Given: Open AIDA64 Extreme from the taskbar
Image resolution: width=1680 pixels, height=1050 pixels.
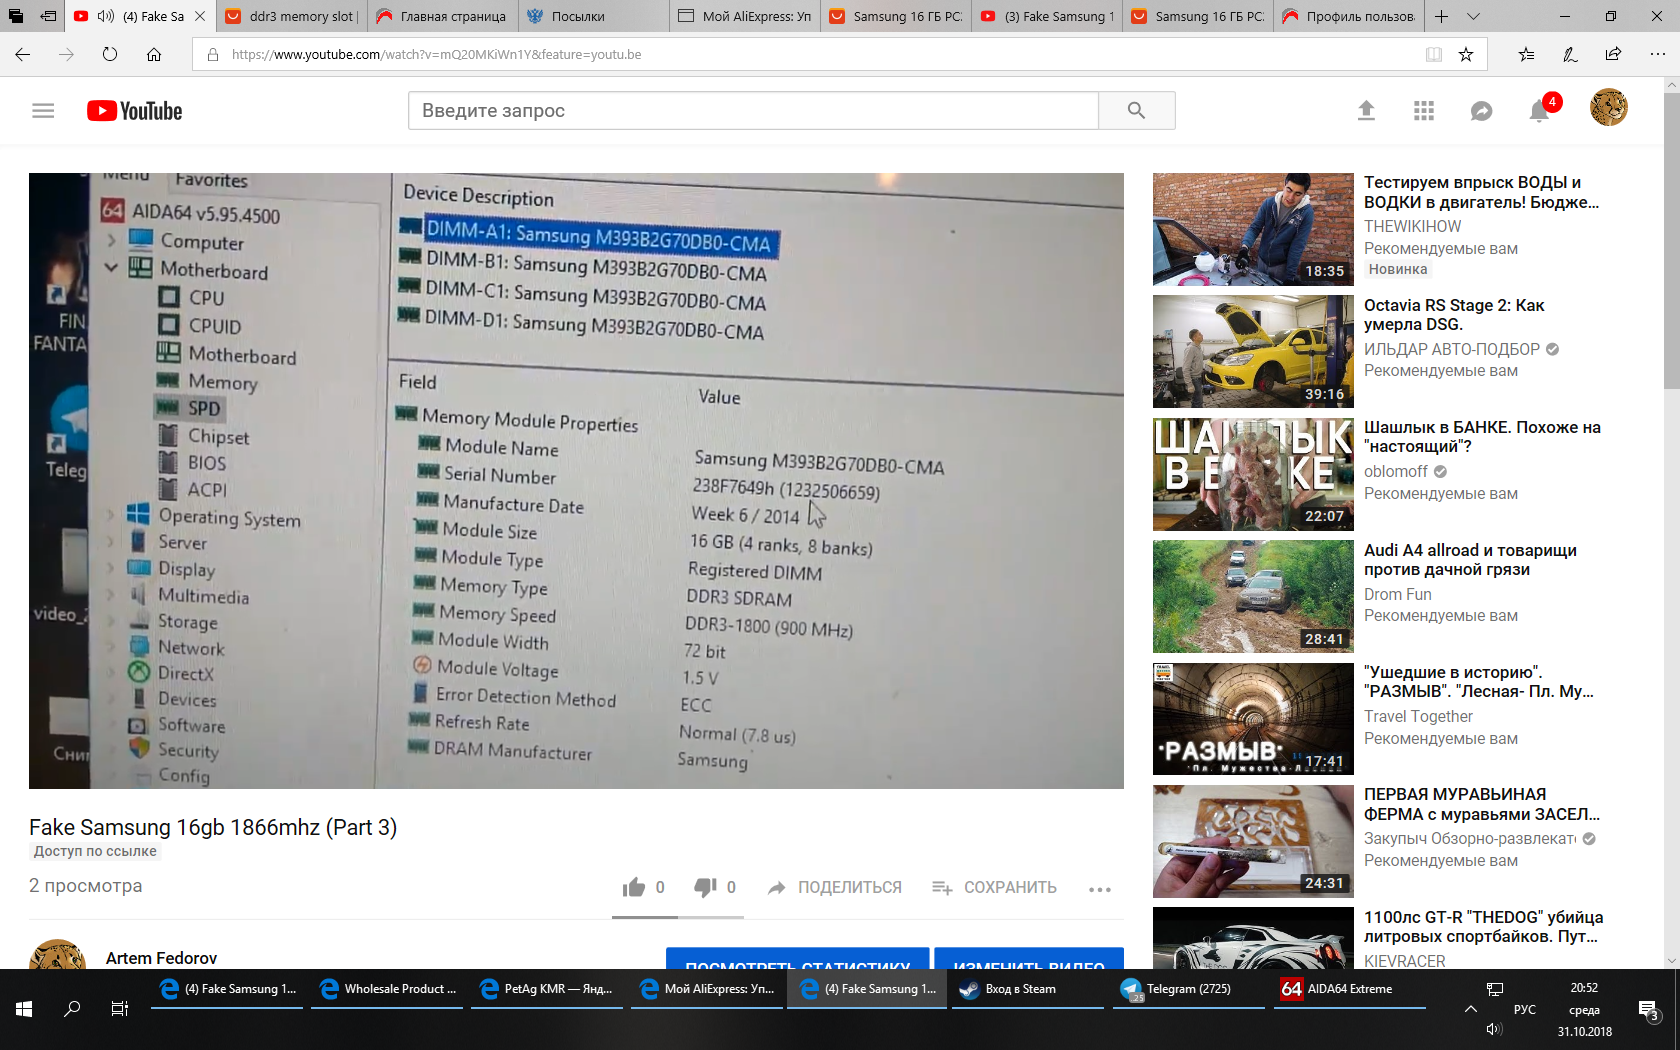Looking at the screenshot, I should 1349,989.
